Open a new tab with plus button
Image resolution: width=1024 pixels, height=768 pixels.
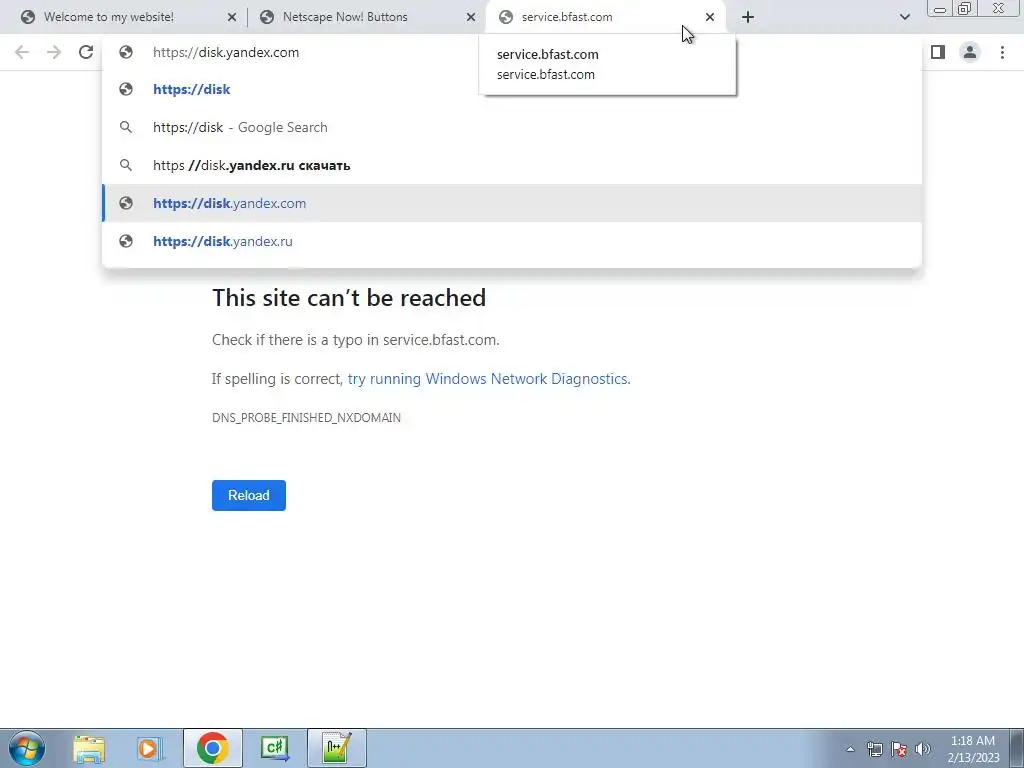click(748, 17)
